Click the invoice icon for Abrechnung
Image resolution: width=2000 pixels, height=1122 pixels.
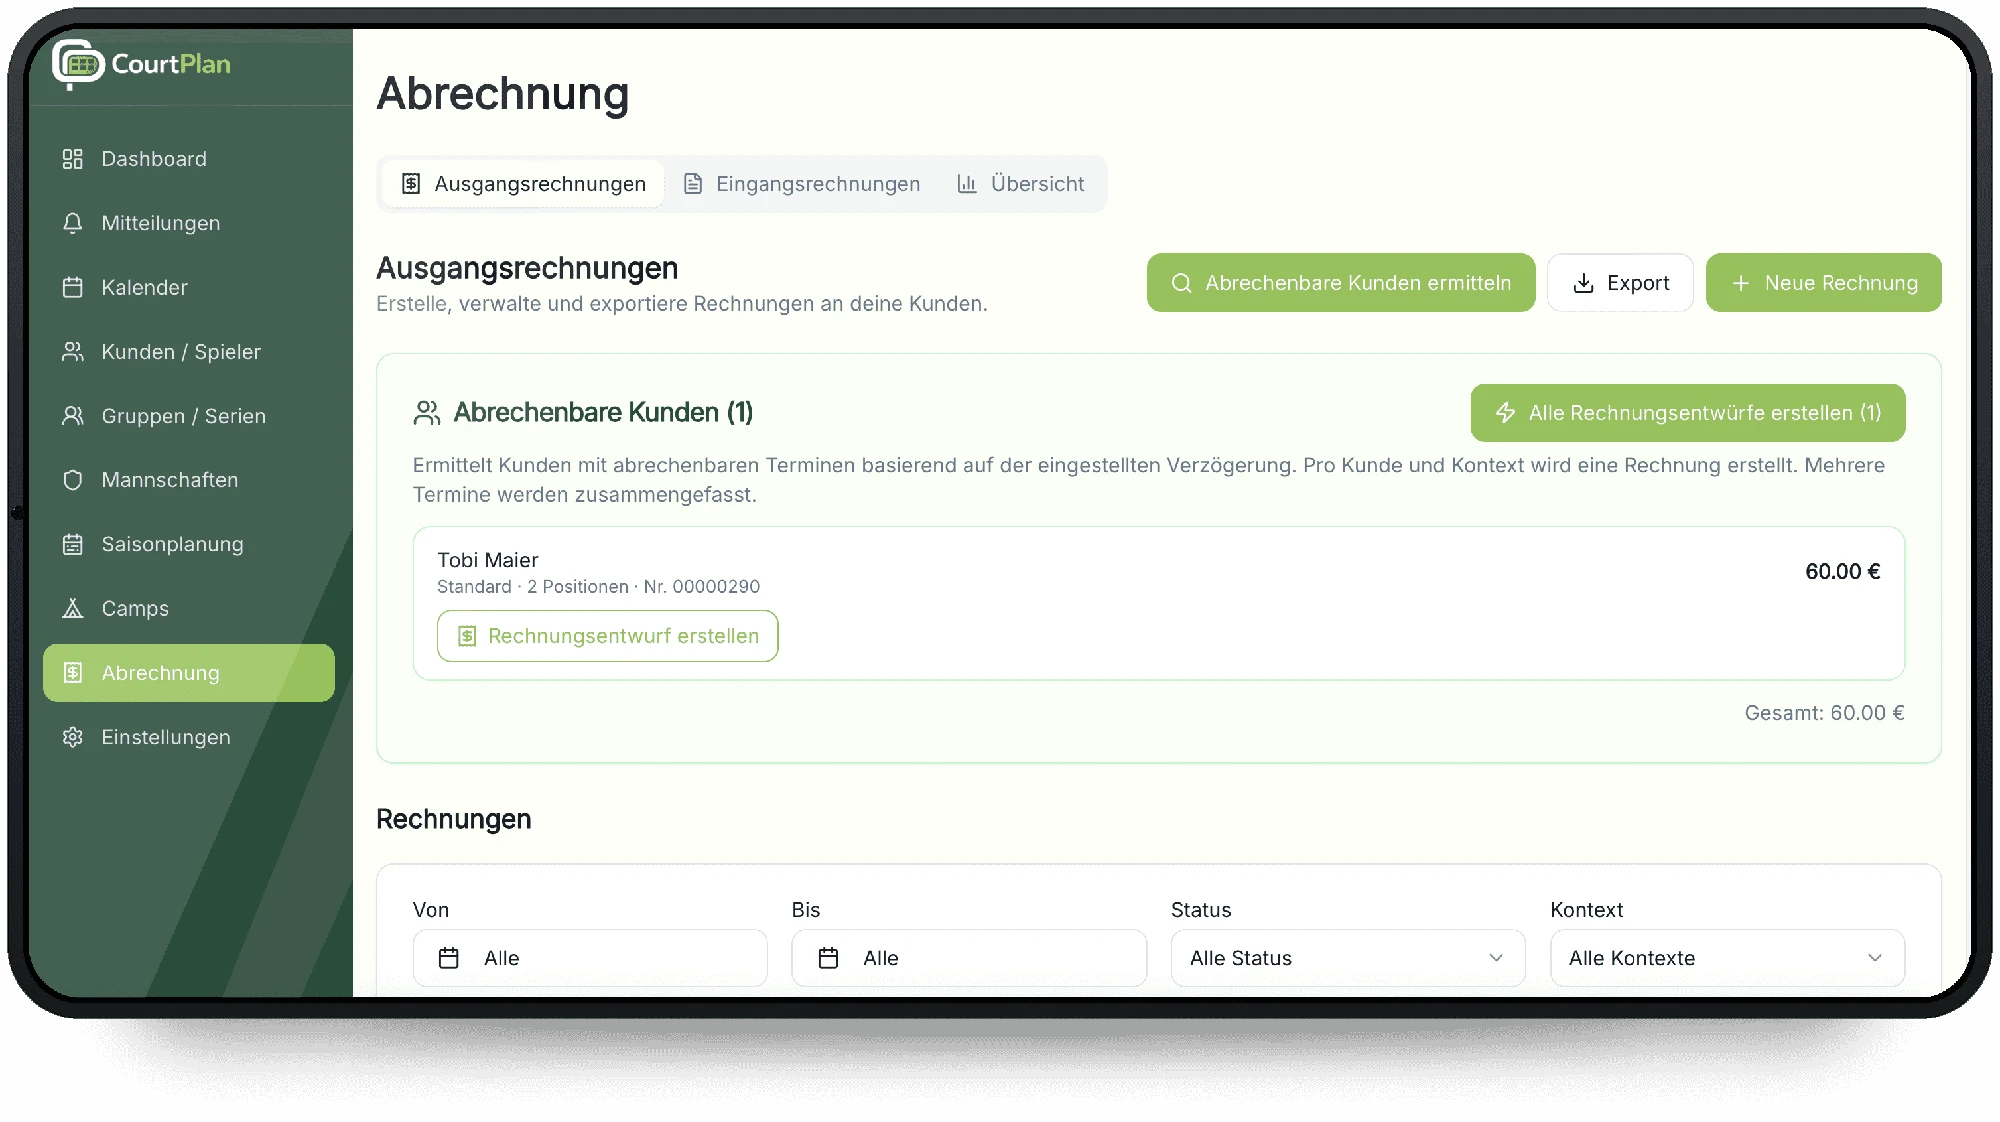coord(72,673)
